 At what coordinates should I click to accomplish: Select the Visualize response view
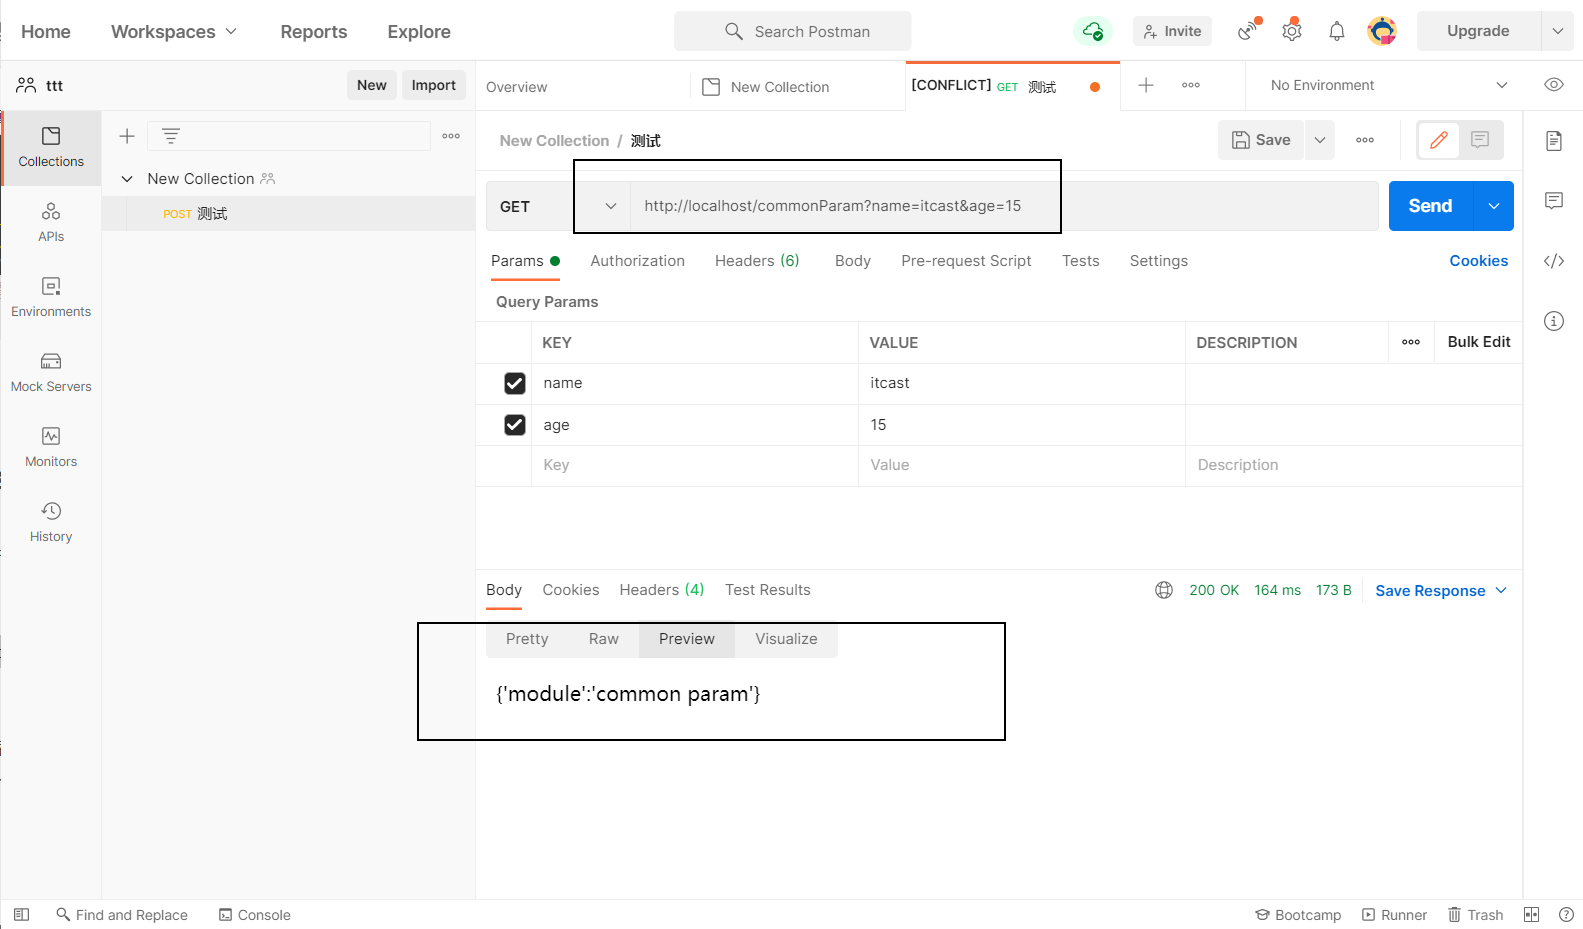coord(786,639)
